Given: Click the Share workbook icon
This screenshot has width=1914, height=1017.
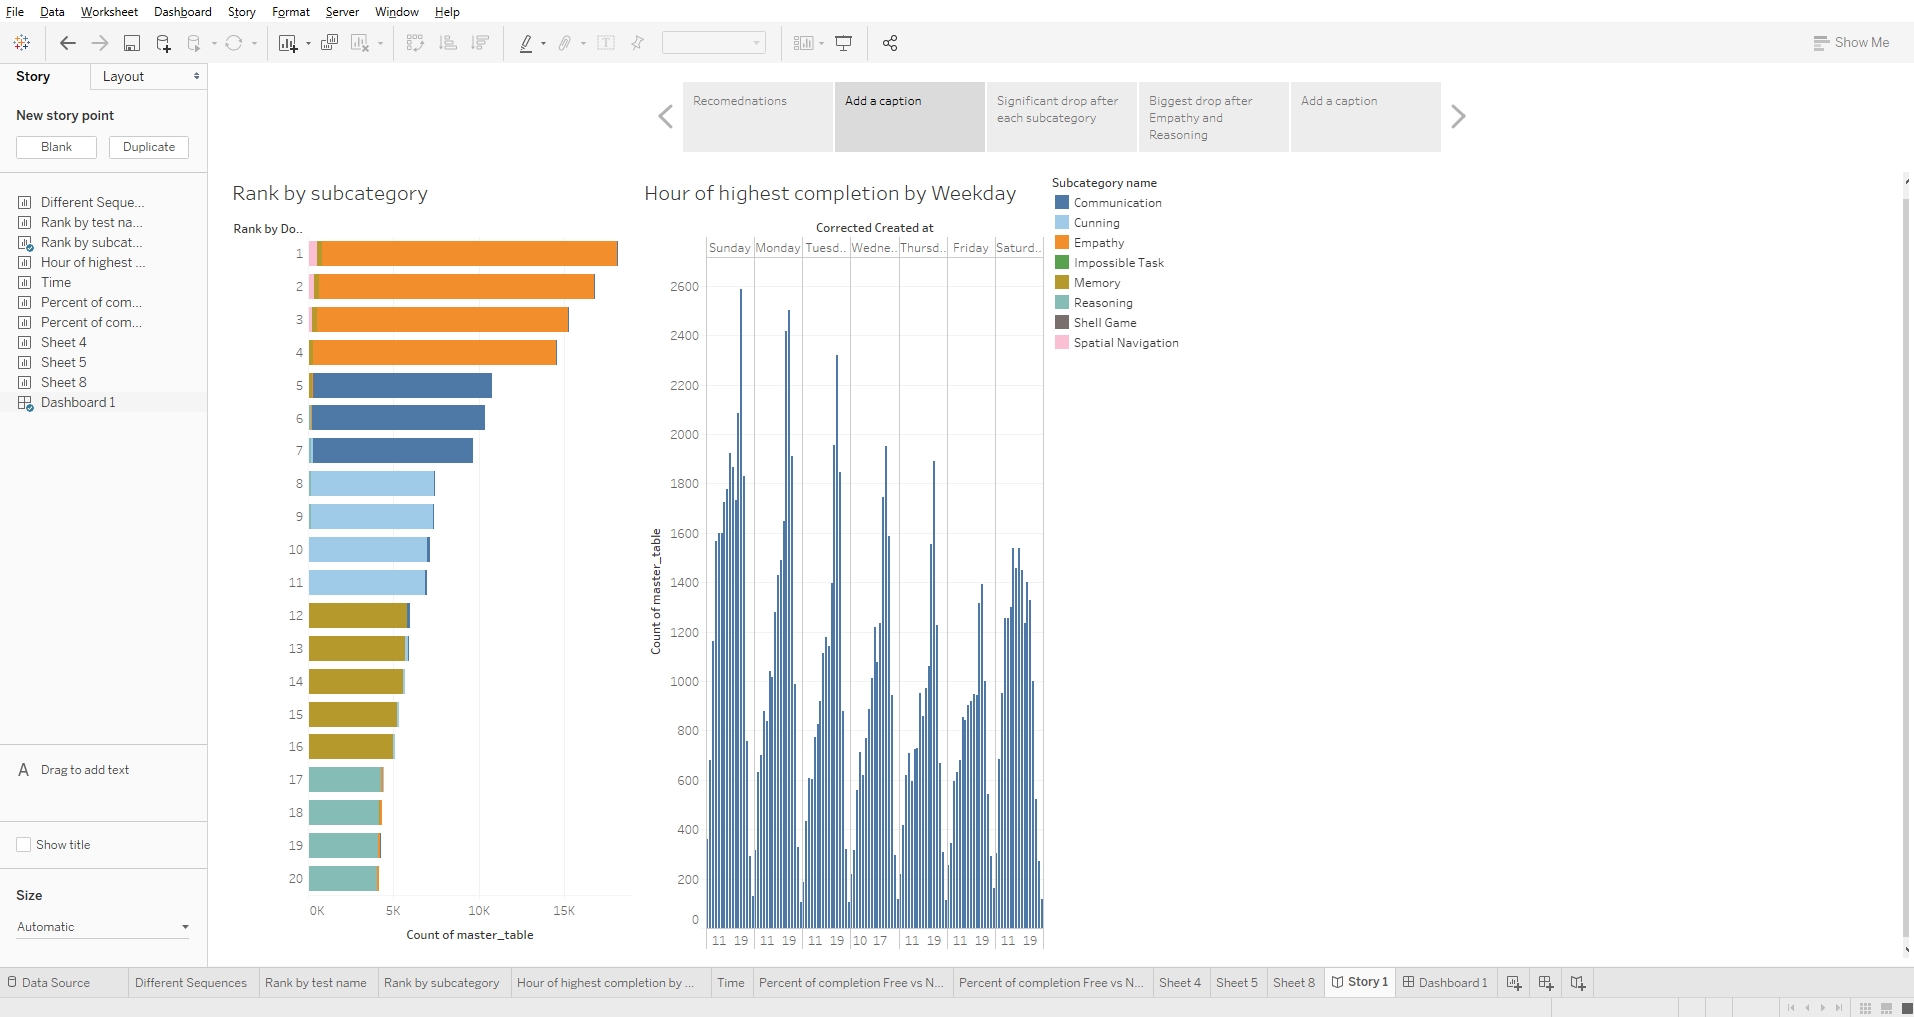Looking at the screenshot, I should 890,43.
